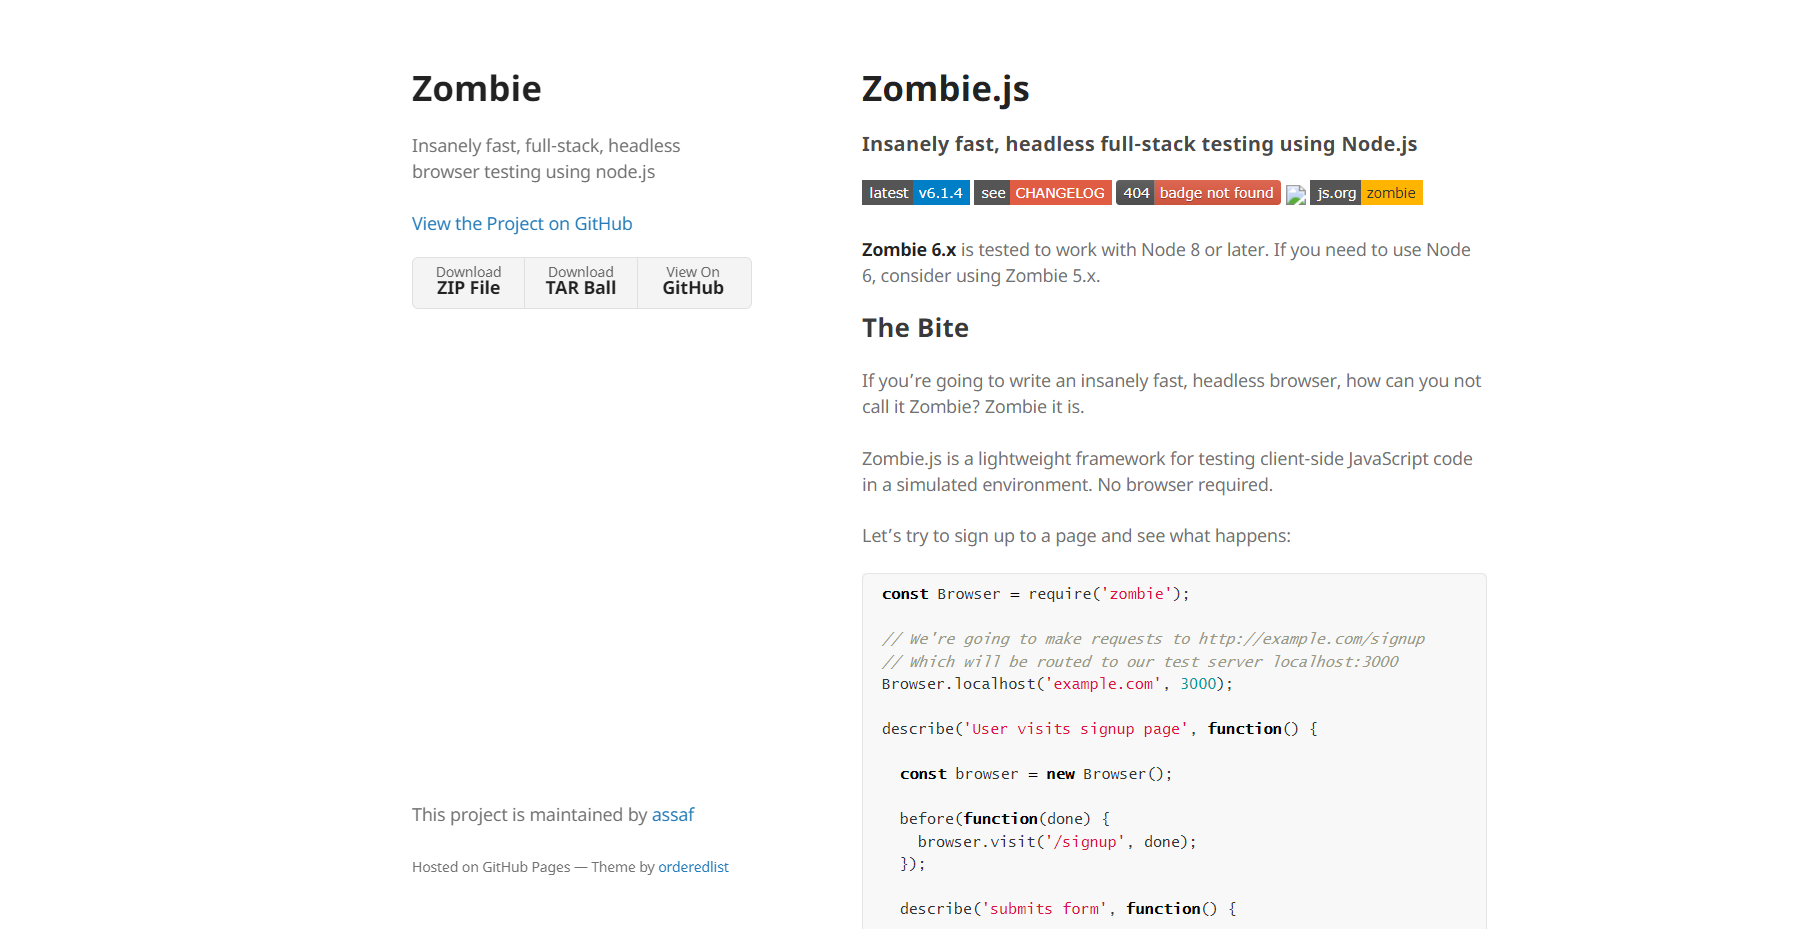Select the 'zombie' string in the code block
1818x929 pixels.
pos(1139,593)
